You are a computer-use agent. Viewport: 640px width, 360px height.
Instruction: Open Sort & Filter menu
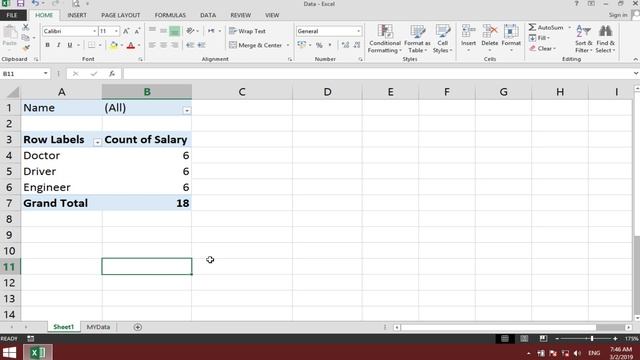584,39
